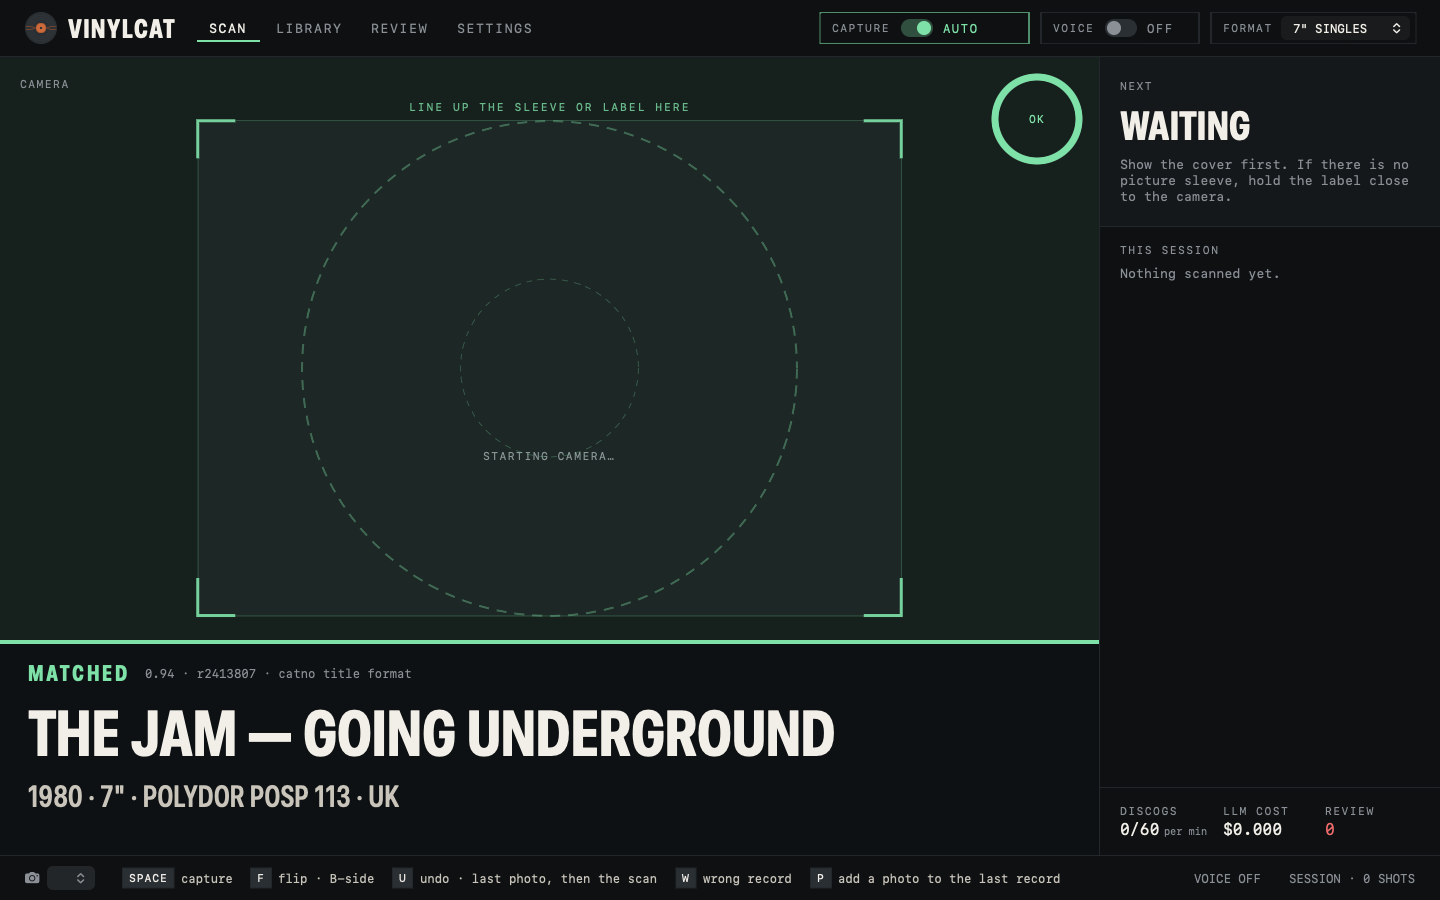The image size is (1440, 900).
Task: Click the LLM cost $0.000 value
Action: 1252,829
